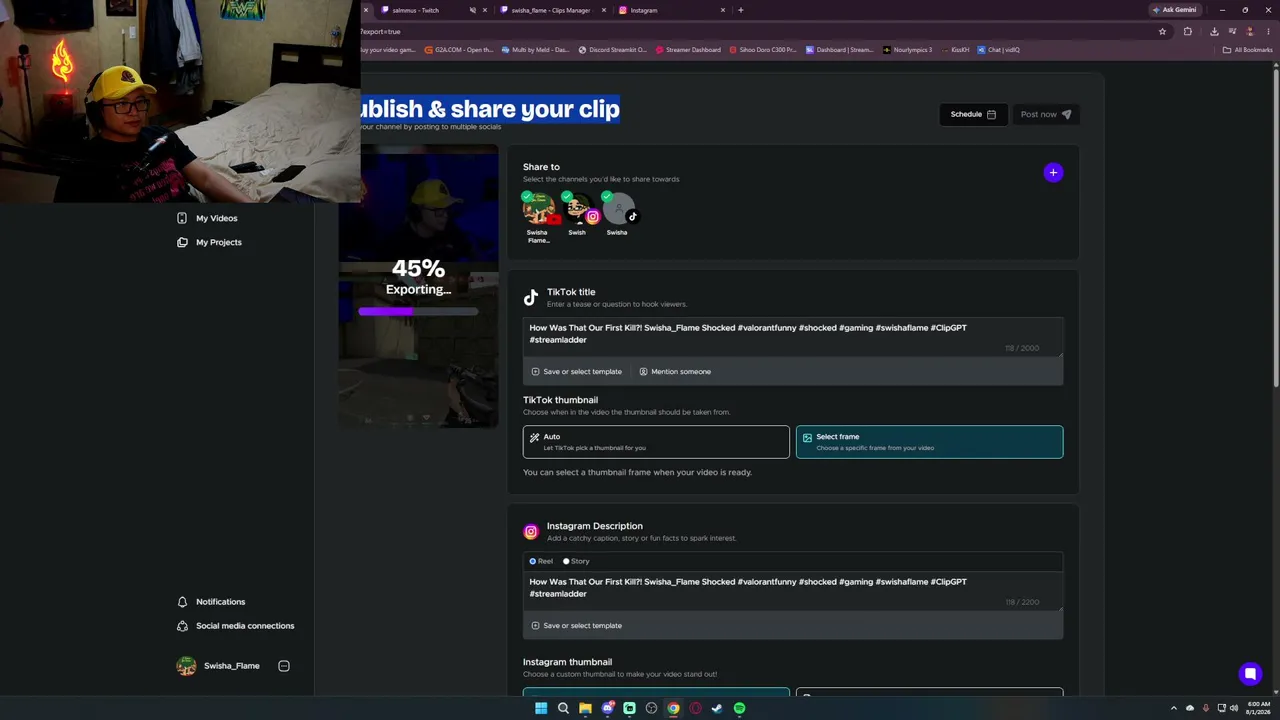The image size is (1280, 720).
Task: Click the Schedule button
Action: [x=973, y=114]
